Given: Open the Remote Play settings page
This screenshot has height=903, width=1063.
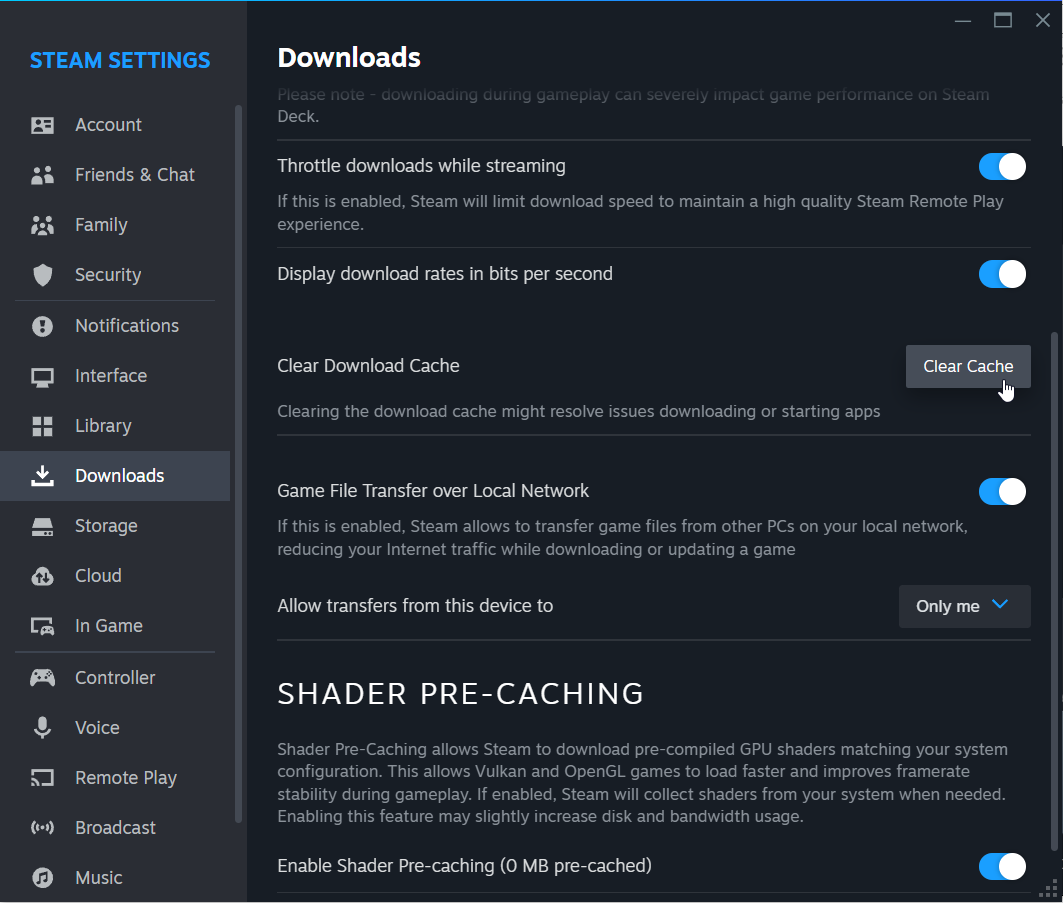Looking at the screenshot, I should 126,777.
